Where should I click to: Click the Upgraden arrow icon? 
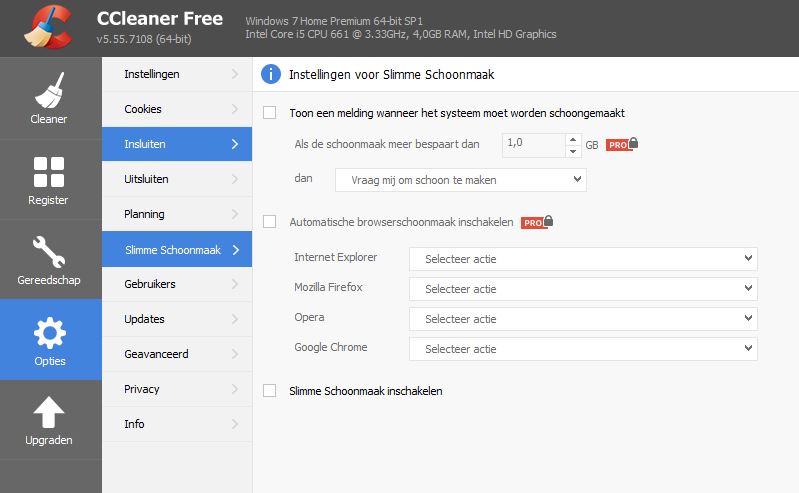coord(49,420)
